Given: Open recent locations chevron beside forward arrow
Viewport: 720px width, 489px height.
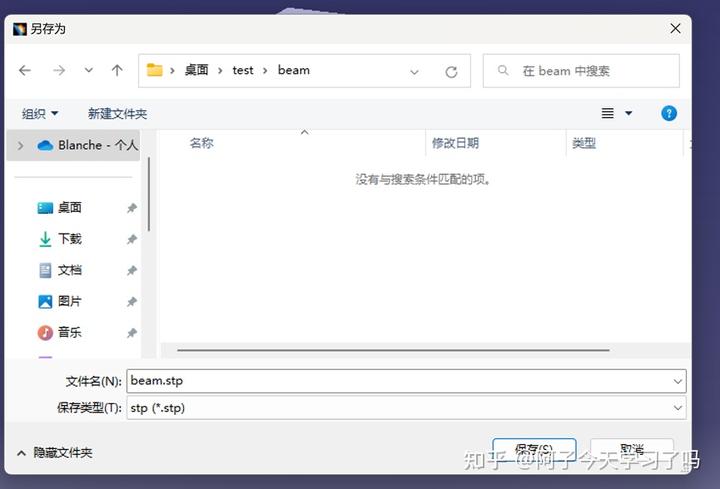Looking at the screenshot, I should pos(89,71).
